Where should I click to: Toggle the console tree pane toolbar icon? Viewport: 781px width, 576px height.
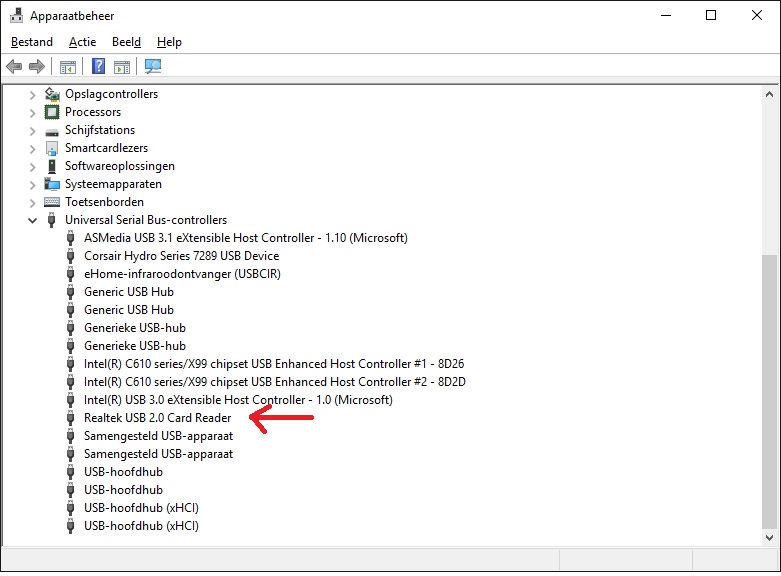(x=68, y=66)
